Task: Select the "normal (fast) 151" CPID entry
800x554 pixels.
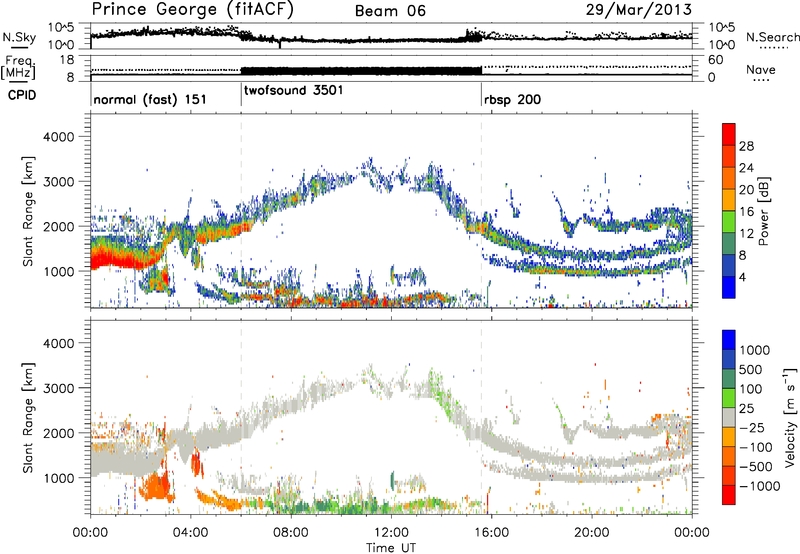Action: pyautogui.click(x=150, y=99)
